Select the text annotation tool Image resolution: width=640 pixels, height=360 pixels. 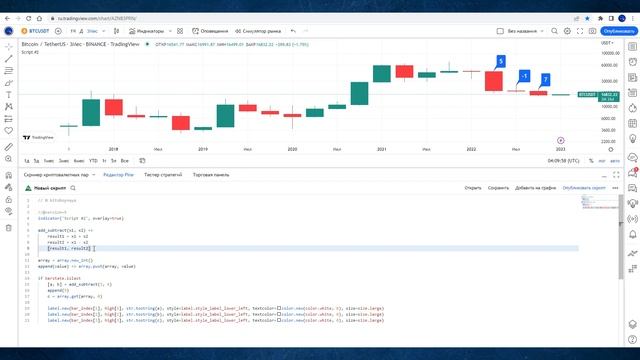pyautogui.click(x=9, y=95)
